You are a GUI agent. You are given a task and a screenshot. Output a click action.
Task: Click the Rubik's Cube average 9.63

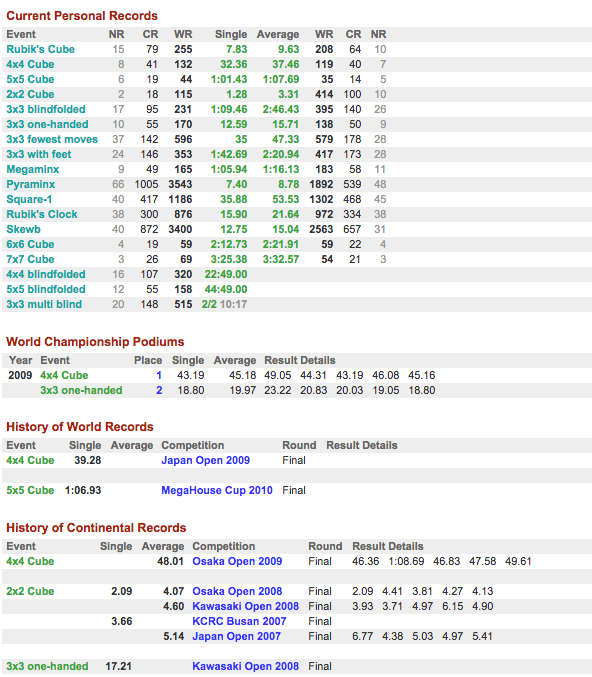pos(288,49)
